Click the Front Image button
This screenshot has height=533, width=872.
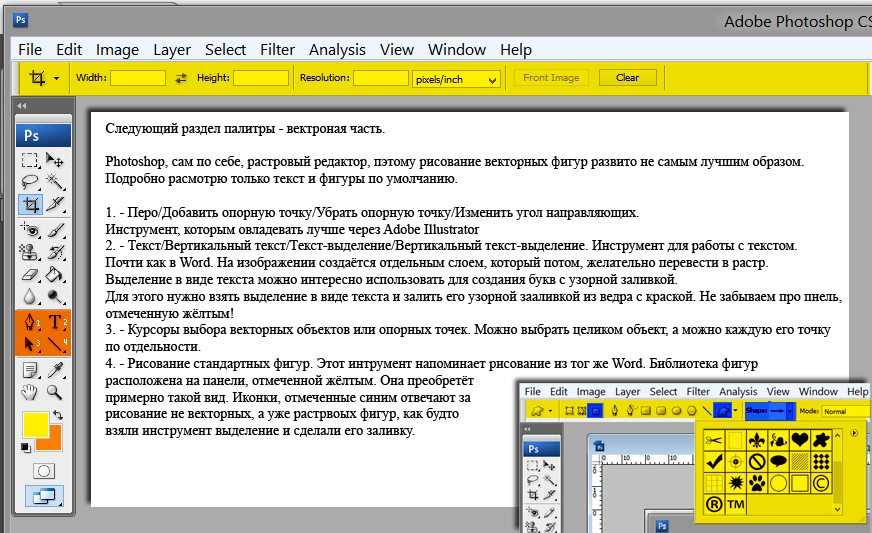click(551, 78)
